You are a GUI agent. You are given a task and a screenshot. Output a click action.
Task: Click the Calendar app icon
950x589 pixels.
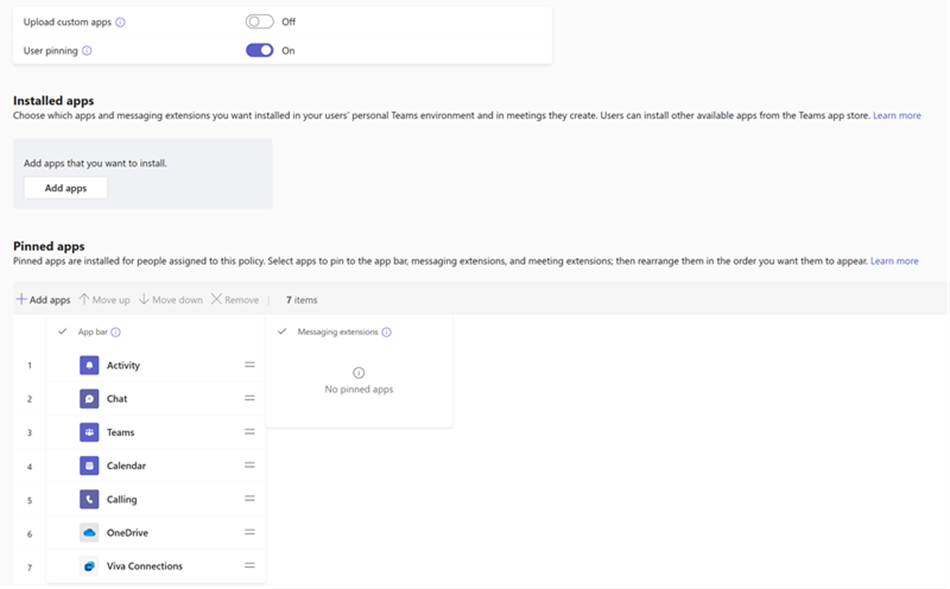88,465
